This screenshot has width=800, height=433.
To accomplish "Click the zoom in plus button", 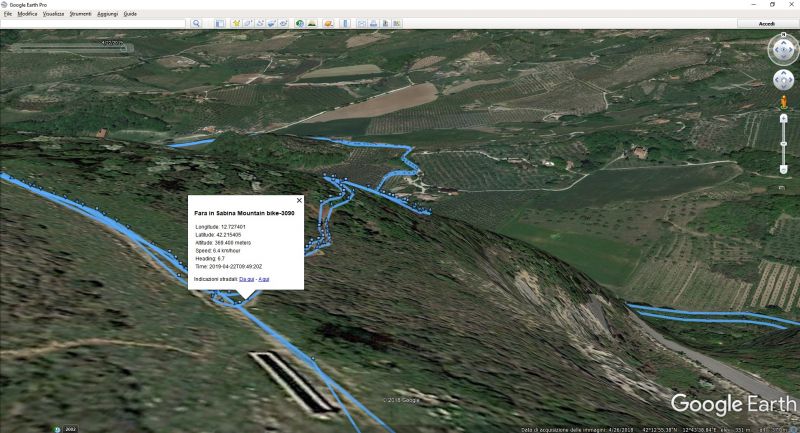I will (x=784, y=118).
